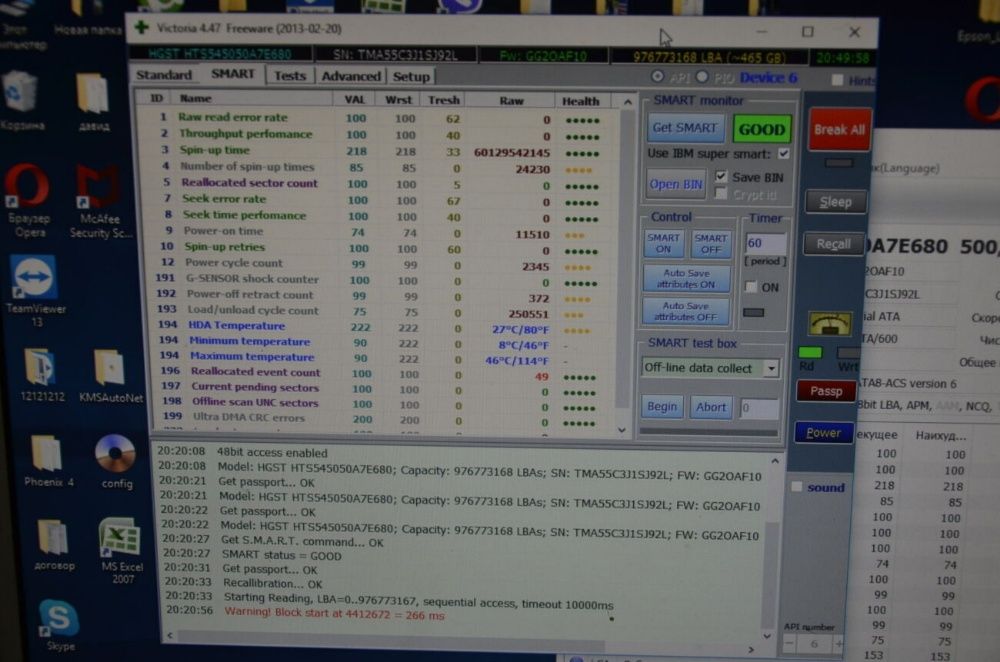The width and height of the screenshot is (1000, 662).
Task: Expand the Off-line data collect dropdown
Action: click(x=772, y=368)
